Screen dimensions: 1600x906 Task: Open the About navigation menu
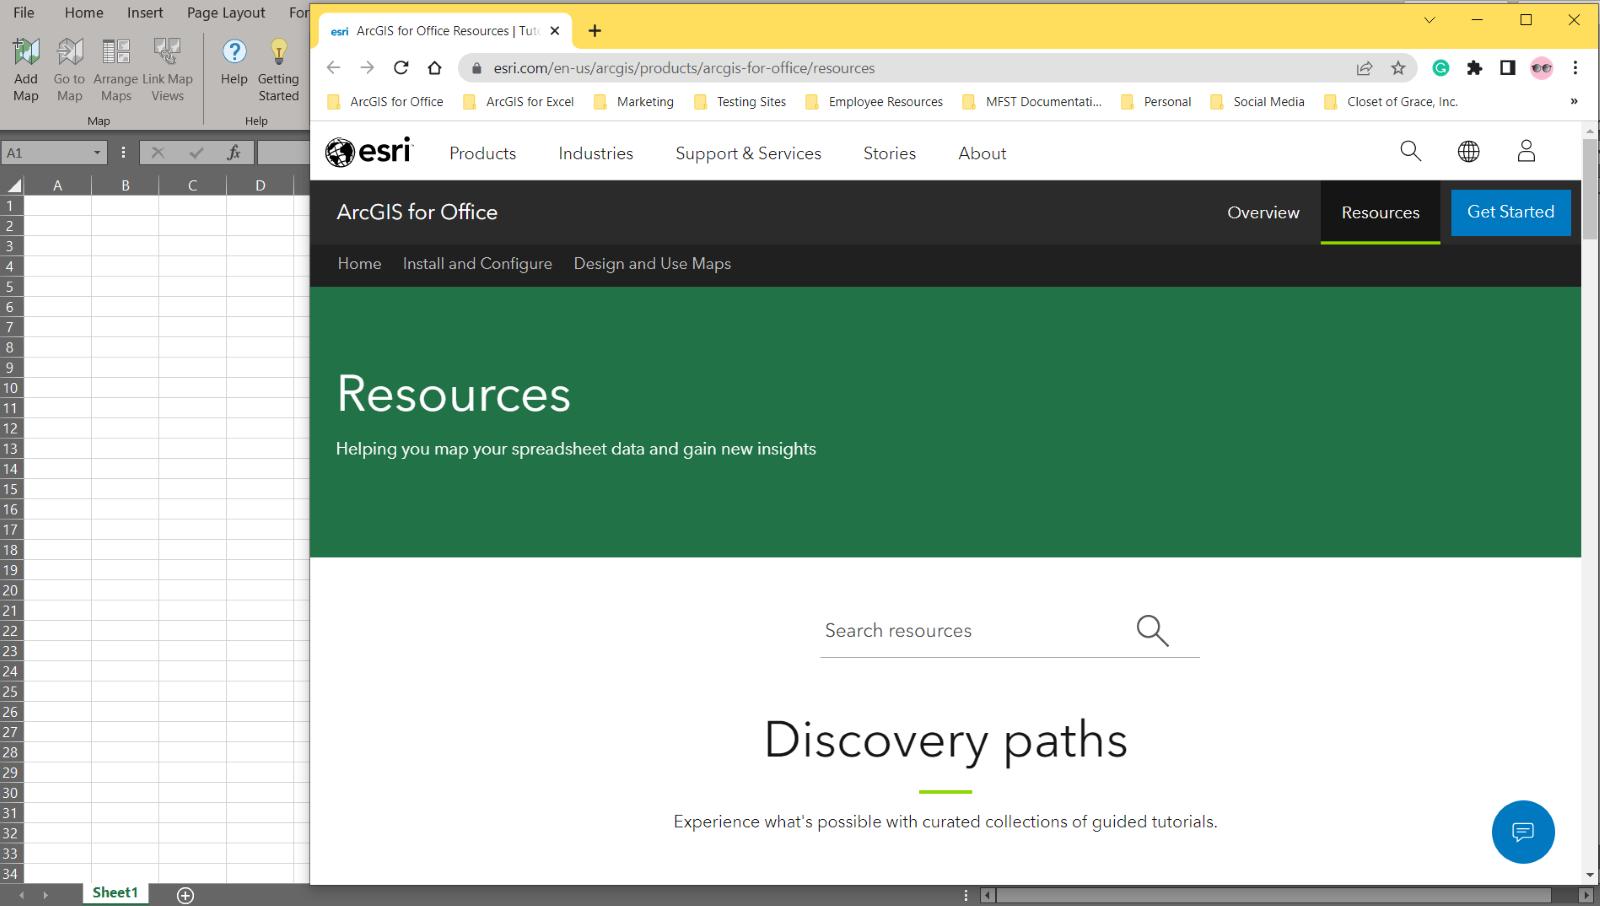(x=982, y=153)
